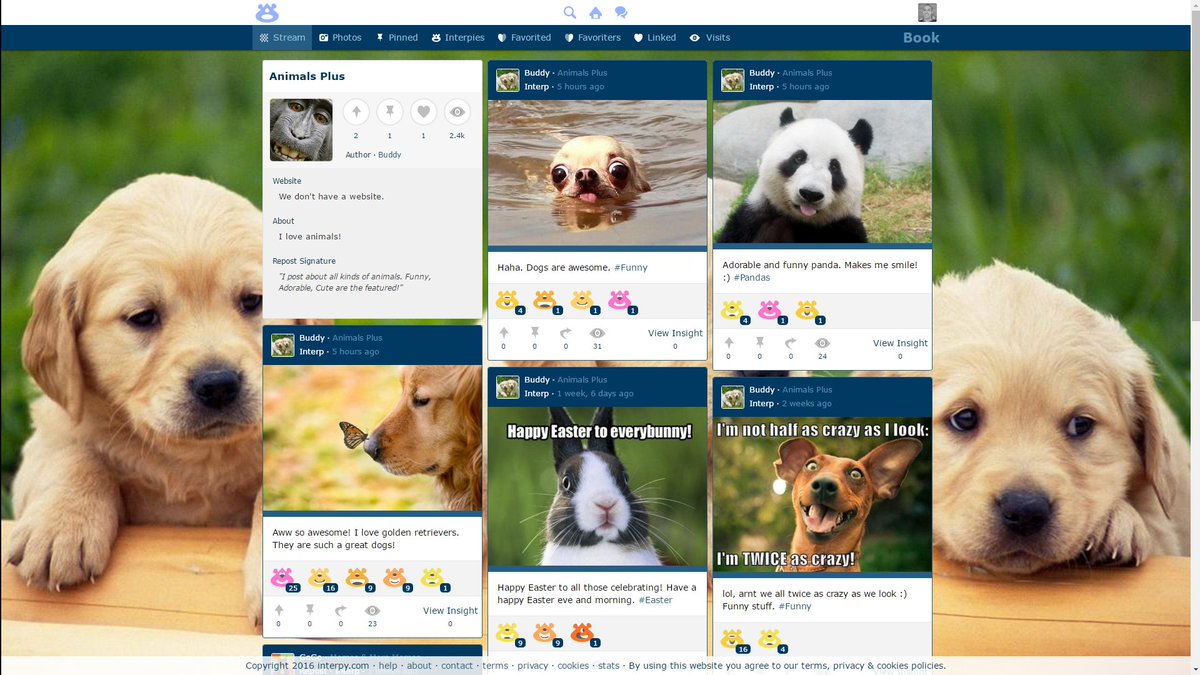Click the #Funny hashtag in the pug post
Image resolution: width=1200 pixels, height=675 pixels.
coord(631,268)
